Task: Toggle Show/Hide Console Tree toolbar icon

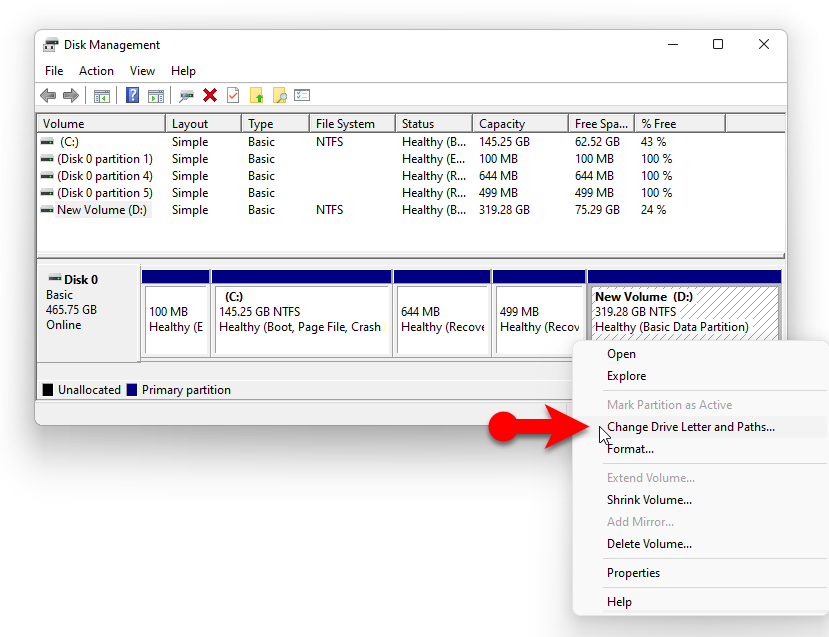Action: point(102,96)
